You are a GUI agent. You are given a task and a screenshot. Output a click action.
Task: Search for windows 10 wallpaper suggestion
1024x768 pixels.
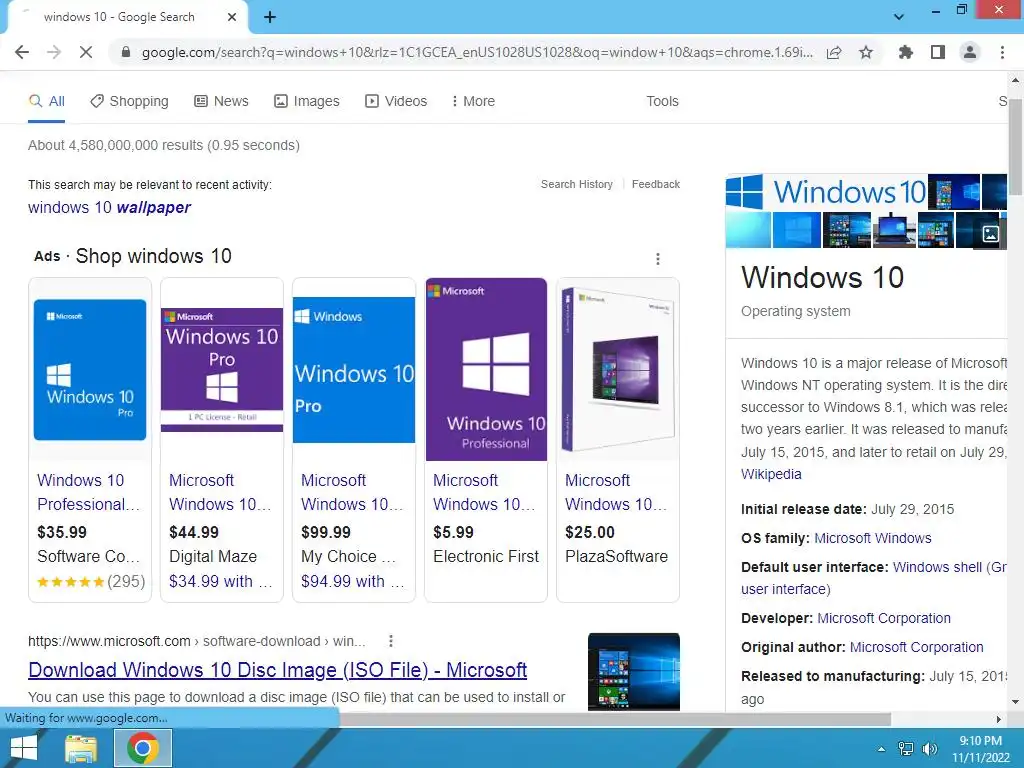tap(109, 208)
